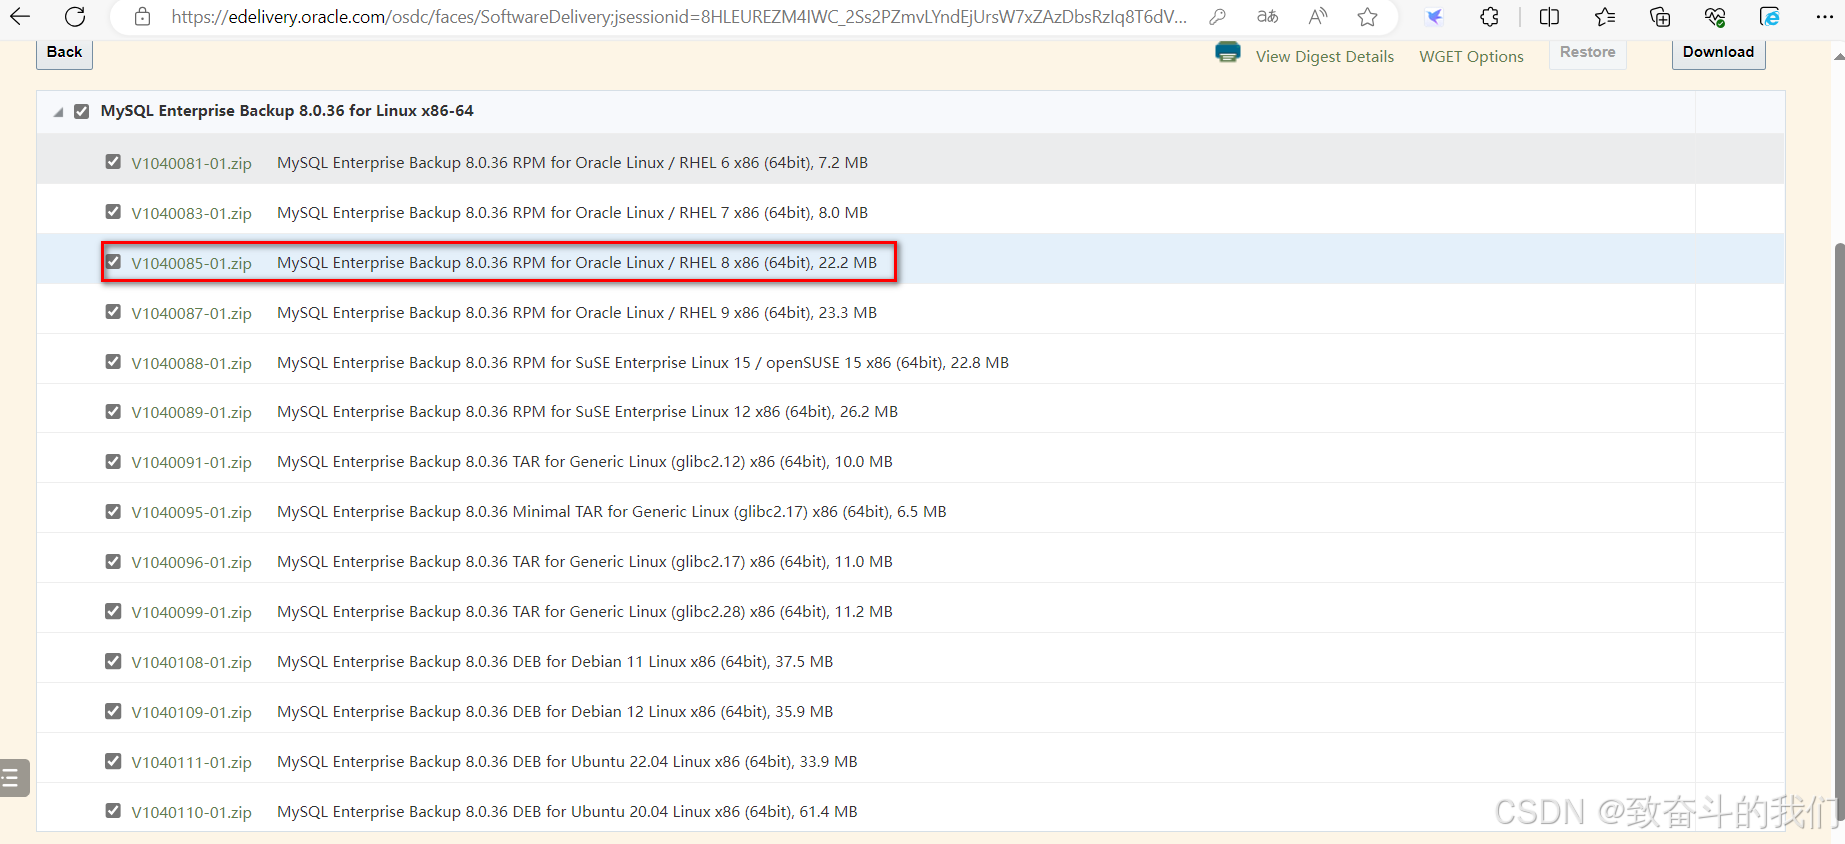Open collections icon
The height and width of the screenshot is (844, 1845).
(1660, 16)
